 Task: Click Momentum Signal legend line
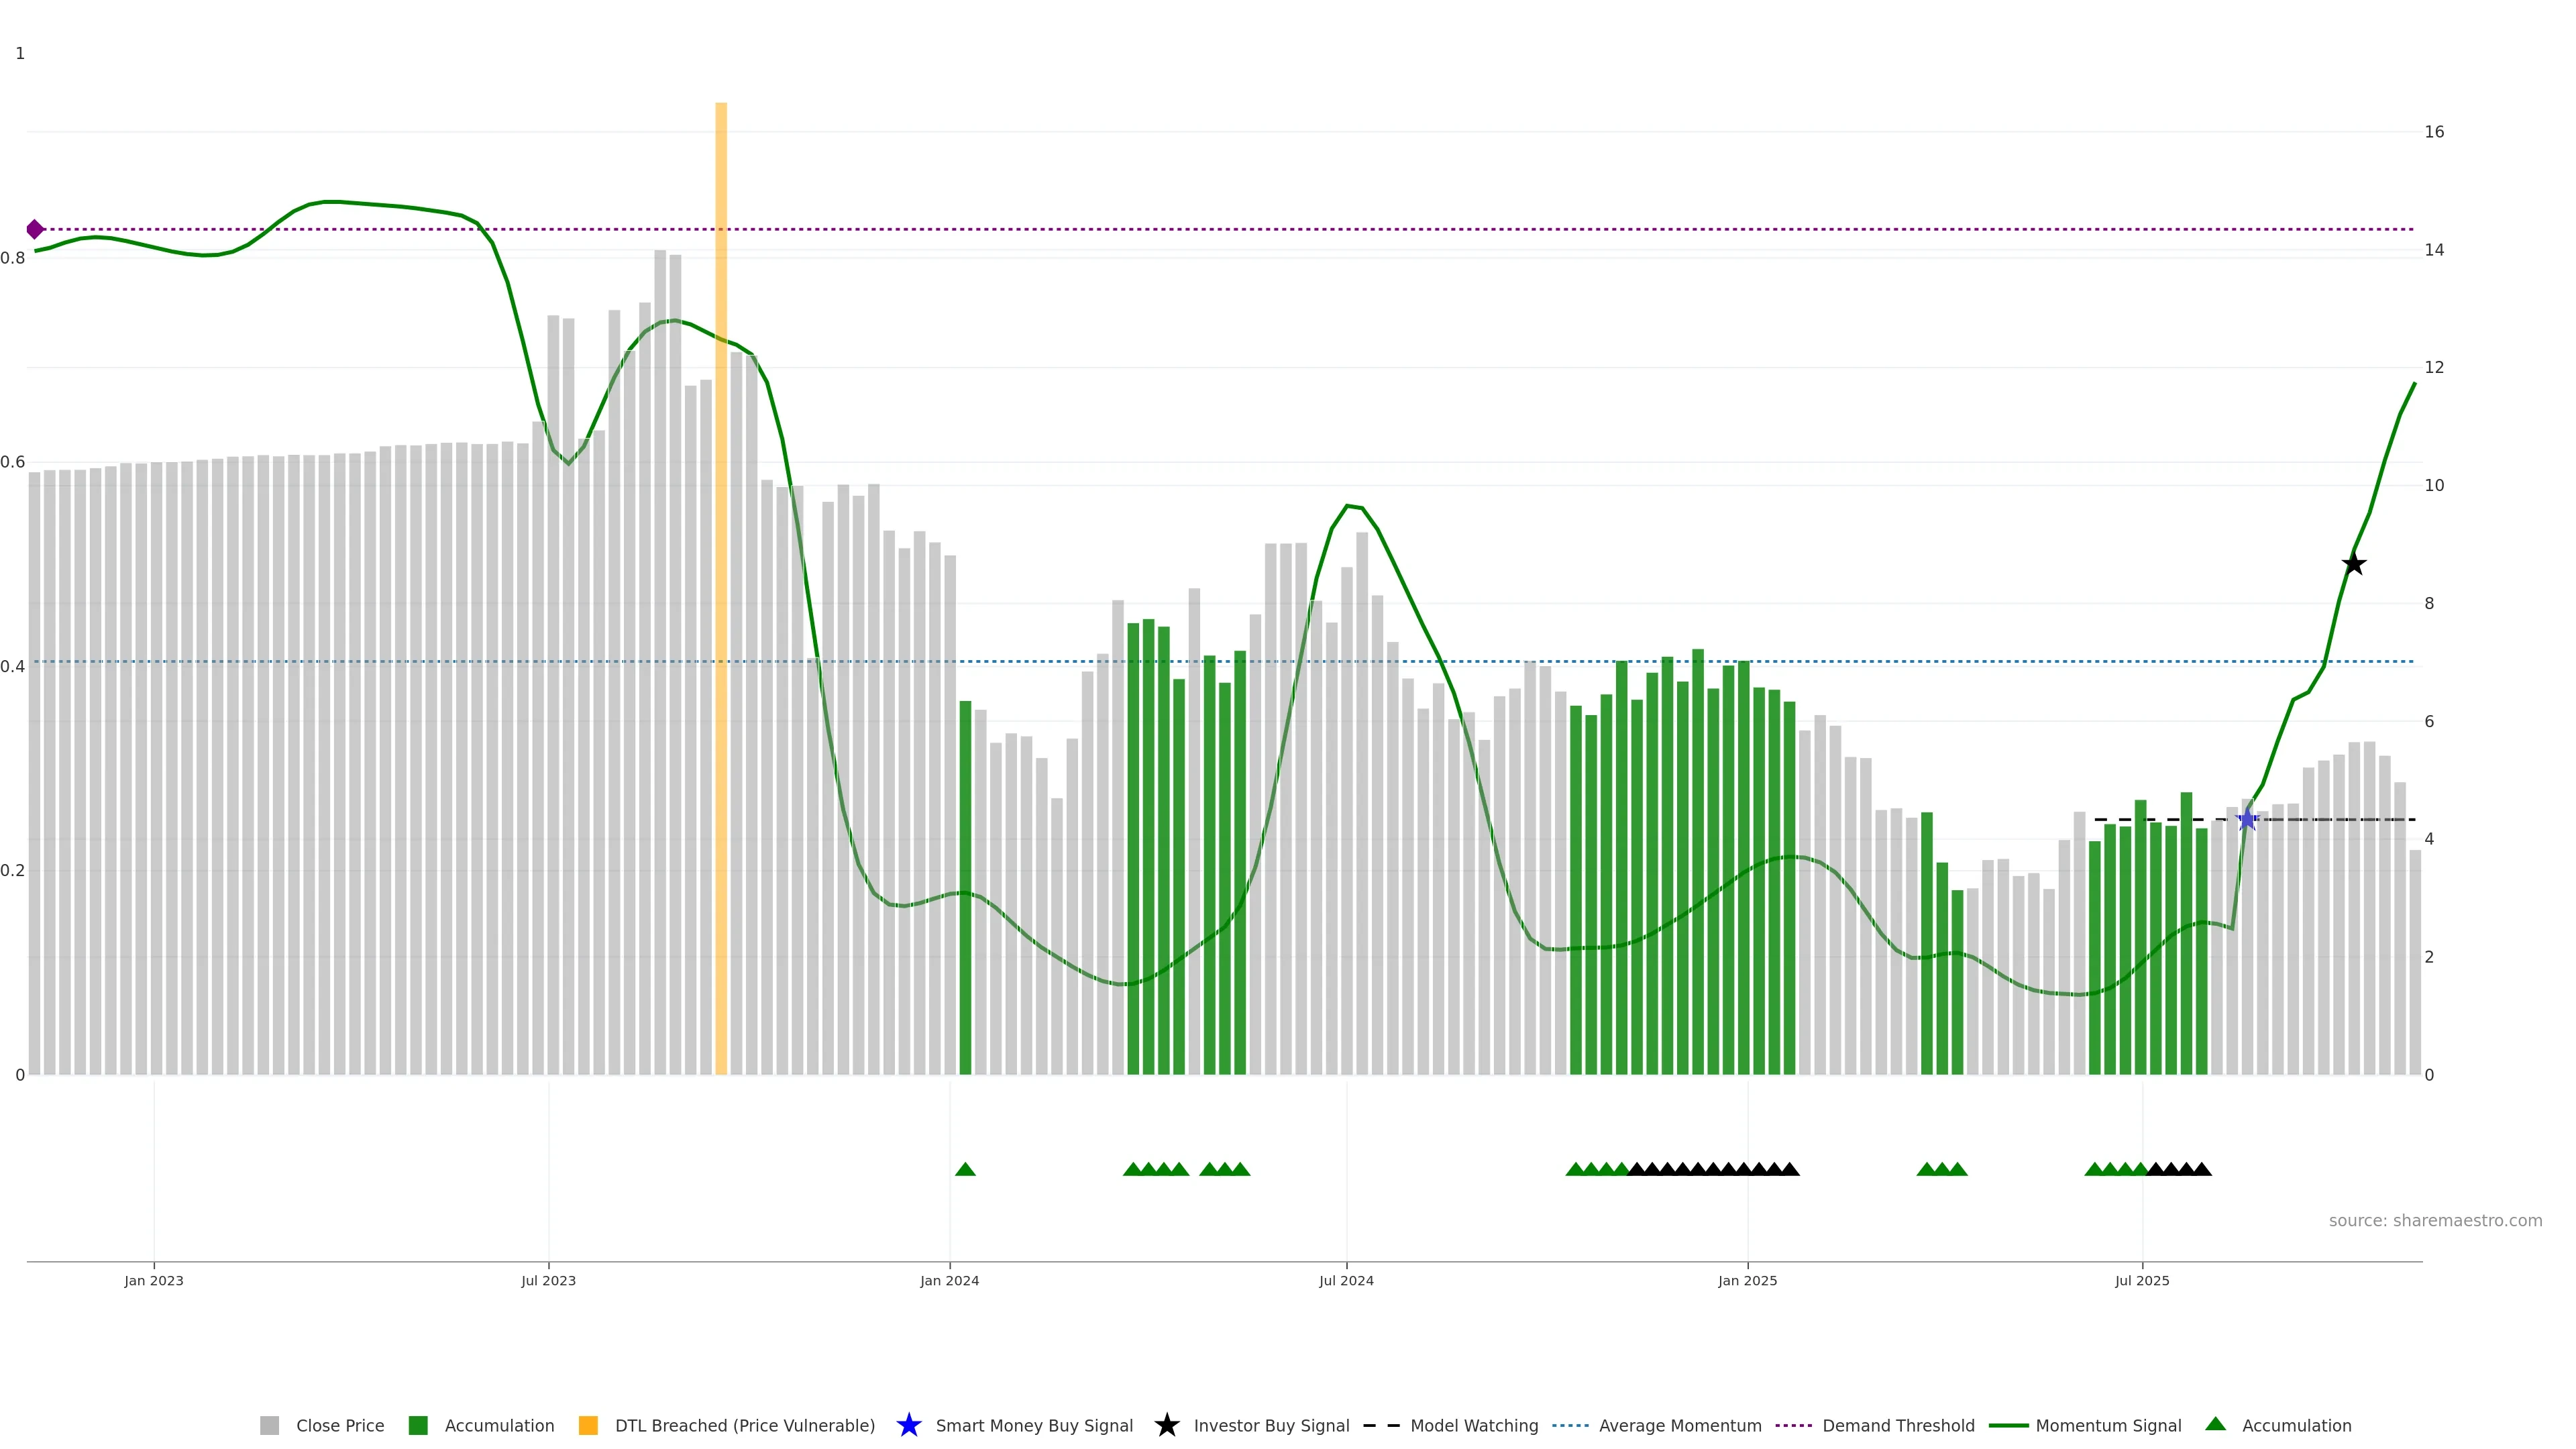[2008, 1425]
